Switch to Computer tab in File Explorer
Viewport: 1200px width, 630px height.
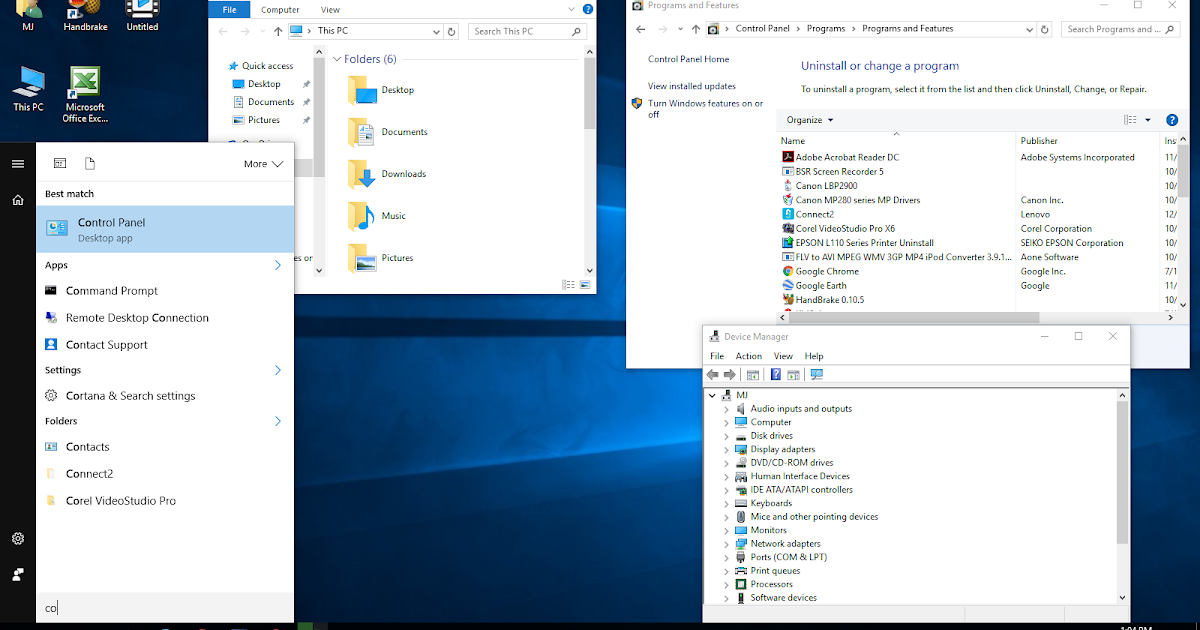280,9
